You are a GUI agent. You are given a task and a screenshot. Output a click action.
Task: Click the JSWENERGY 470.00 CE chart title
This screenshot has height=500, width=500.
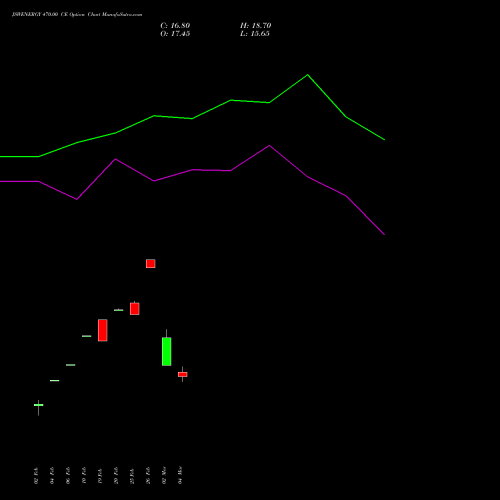coord(77,15)
